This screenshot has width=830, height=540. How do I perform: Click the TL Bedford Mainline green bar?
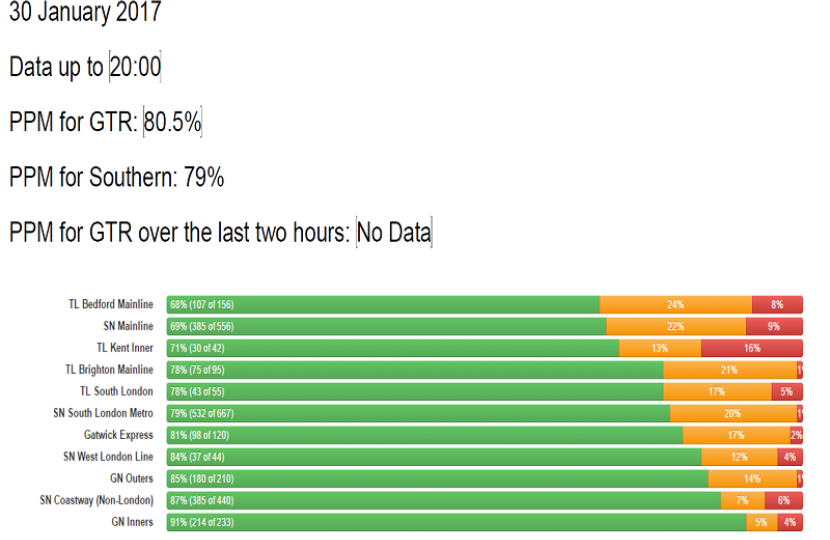(383, 304)
